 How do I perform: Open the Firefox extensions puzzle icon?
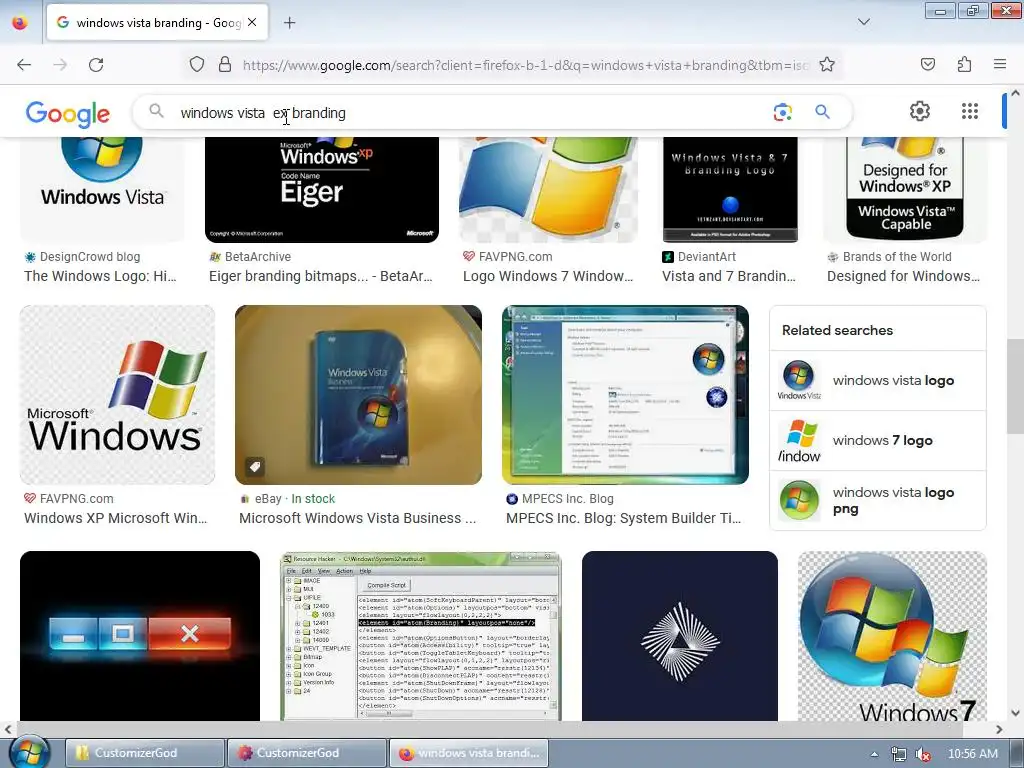(x=964, y=64)
